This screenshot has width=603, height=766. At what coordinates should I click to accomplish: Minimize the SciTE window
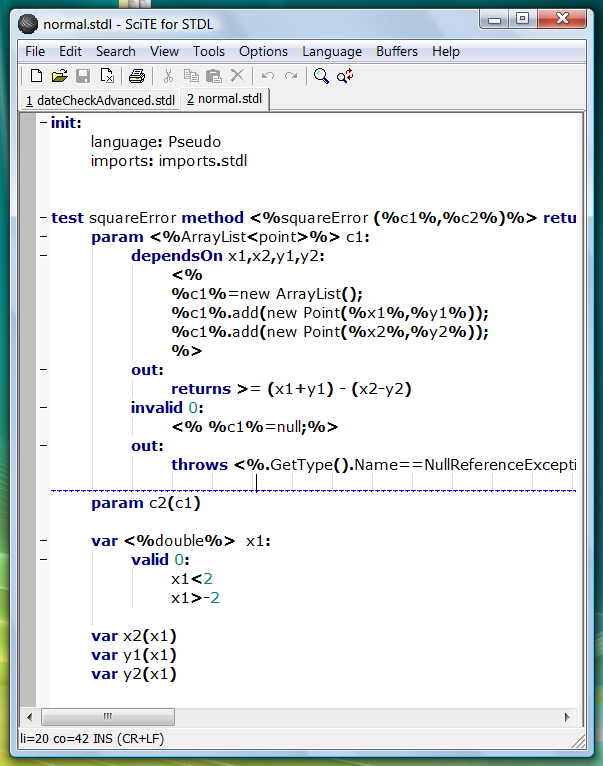[x=495, y=19]
